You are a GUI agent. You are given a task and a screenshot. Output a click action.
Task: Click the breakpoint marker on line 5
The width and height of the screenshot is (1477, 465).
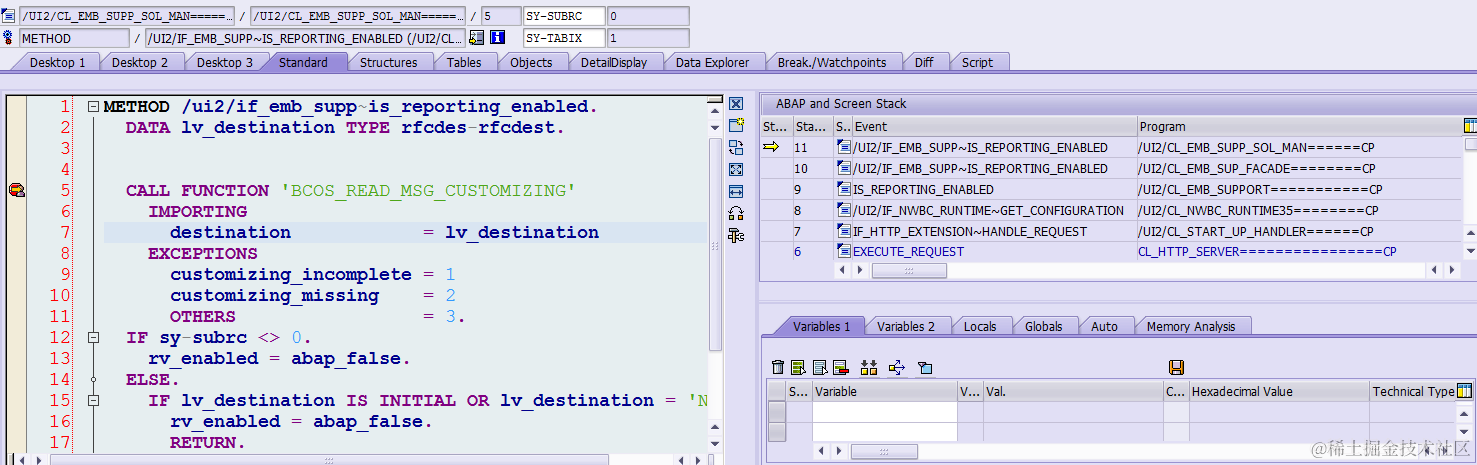point(16,190)
